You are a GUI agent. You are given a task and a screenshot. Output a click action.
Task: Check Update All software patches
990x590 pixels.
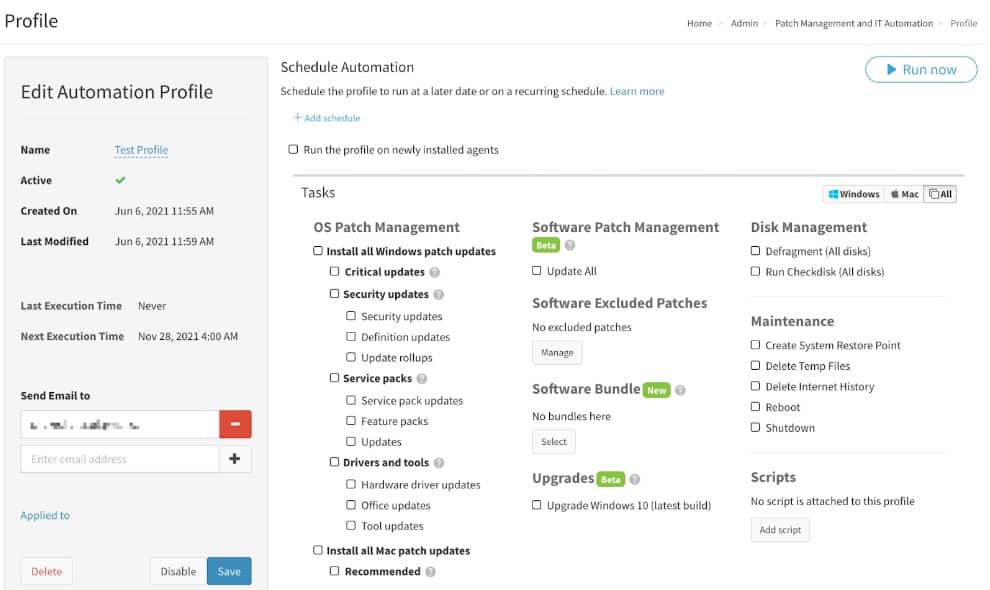click(536, 270)
